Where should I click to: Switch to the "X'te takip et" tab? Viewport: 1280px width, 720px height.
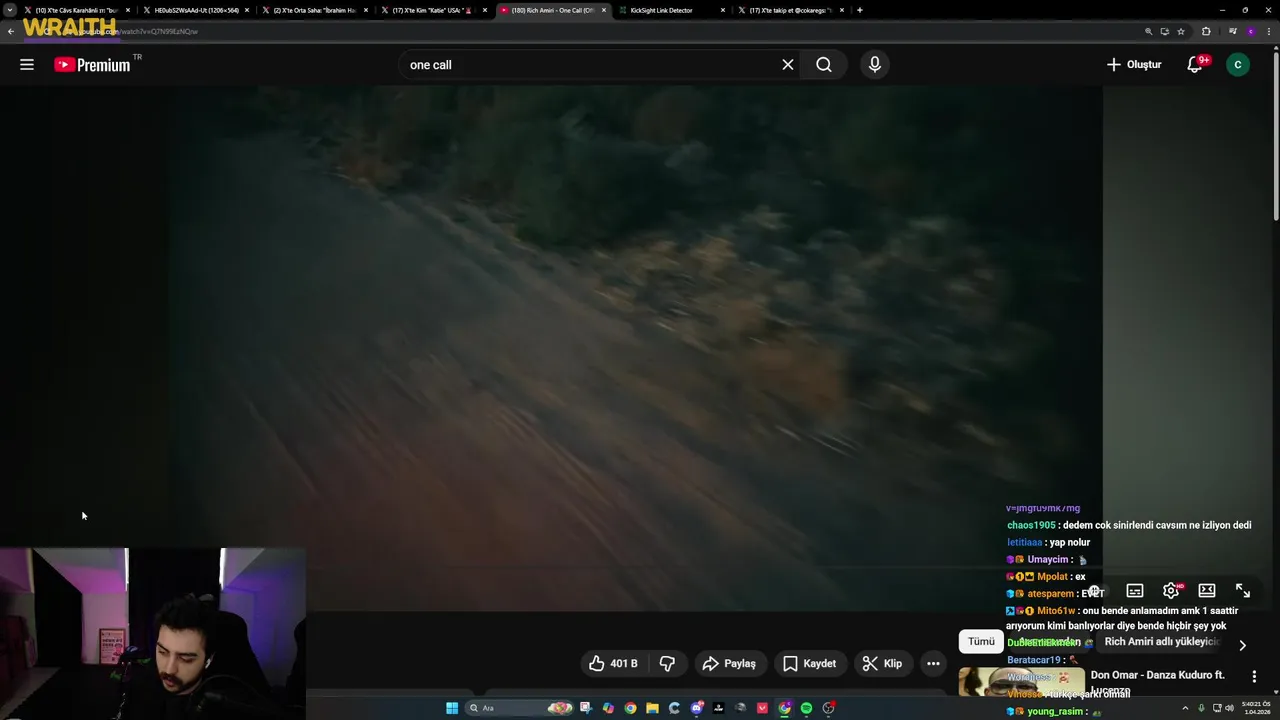790,10
